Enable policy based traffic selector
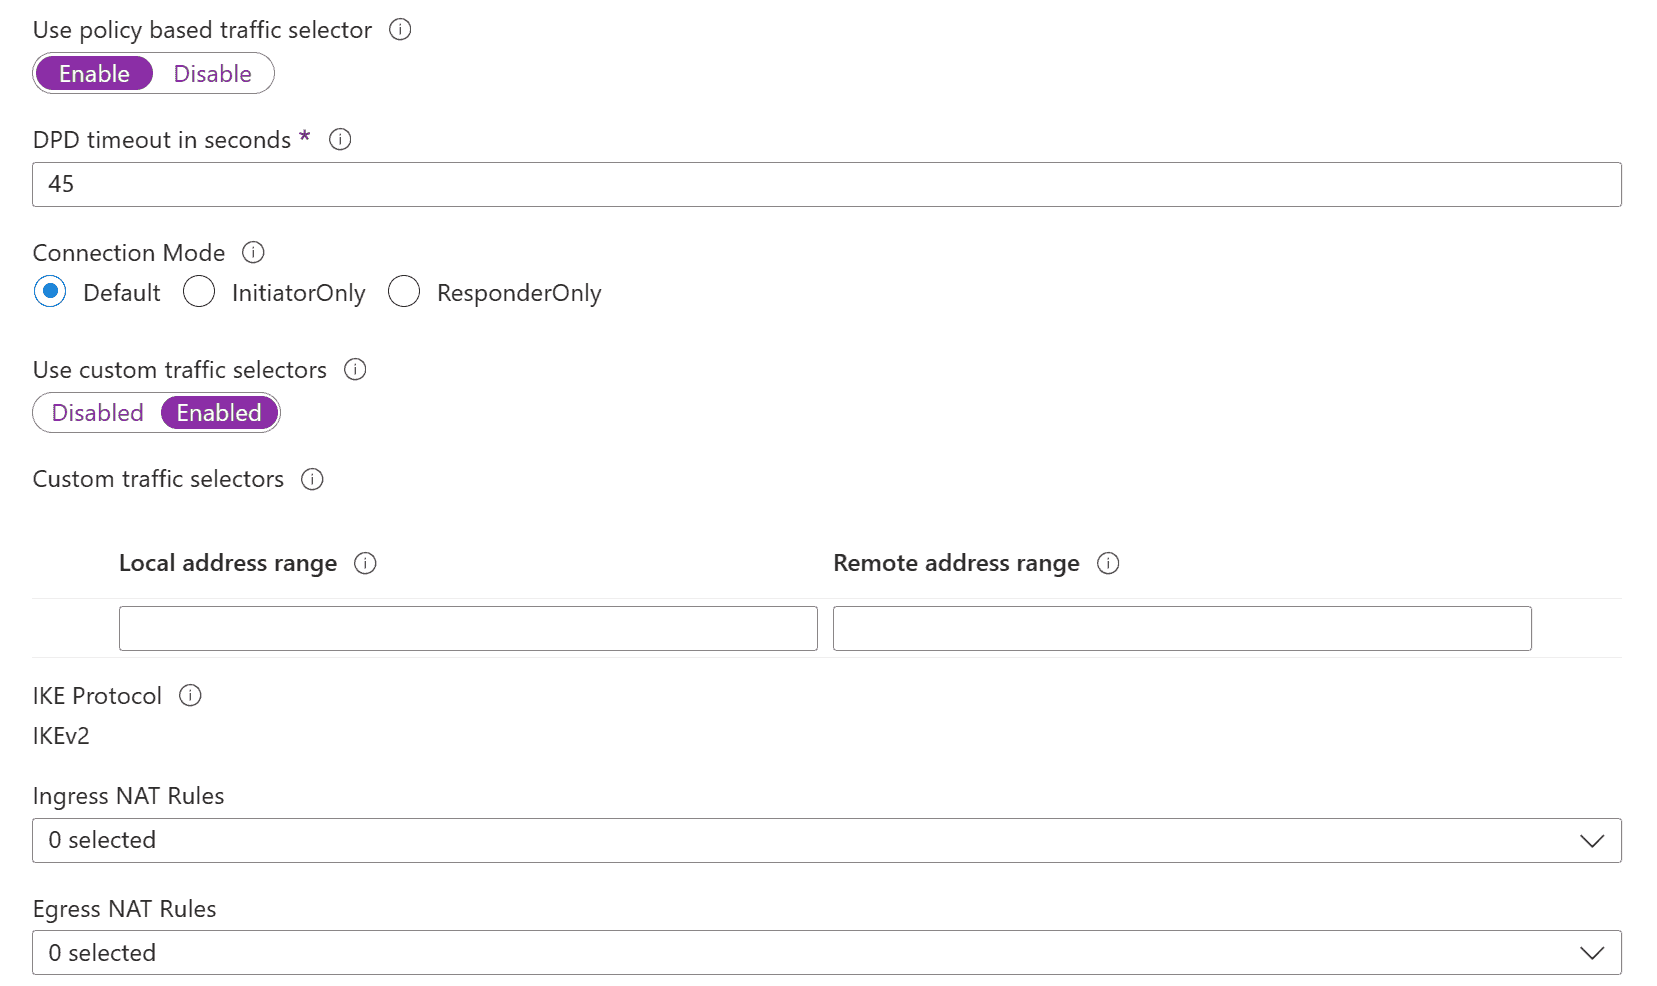Viewport: 1657px width, 986px height. point(94,73)
